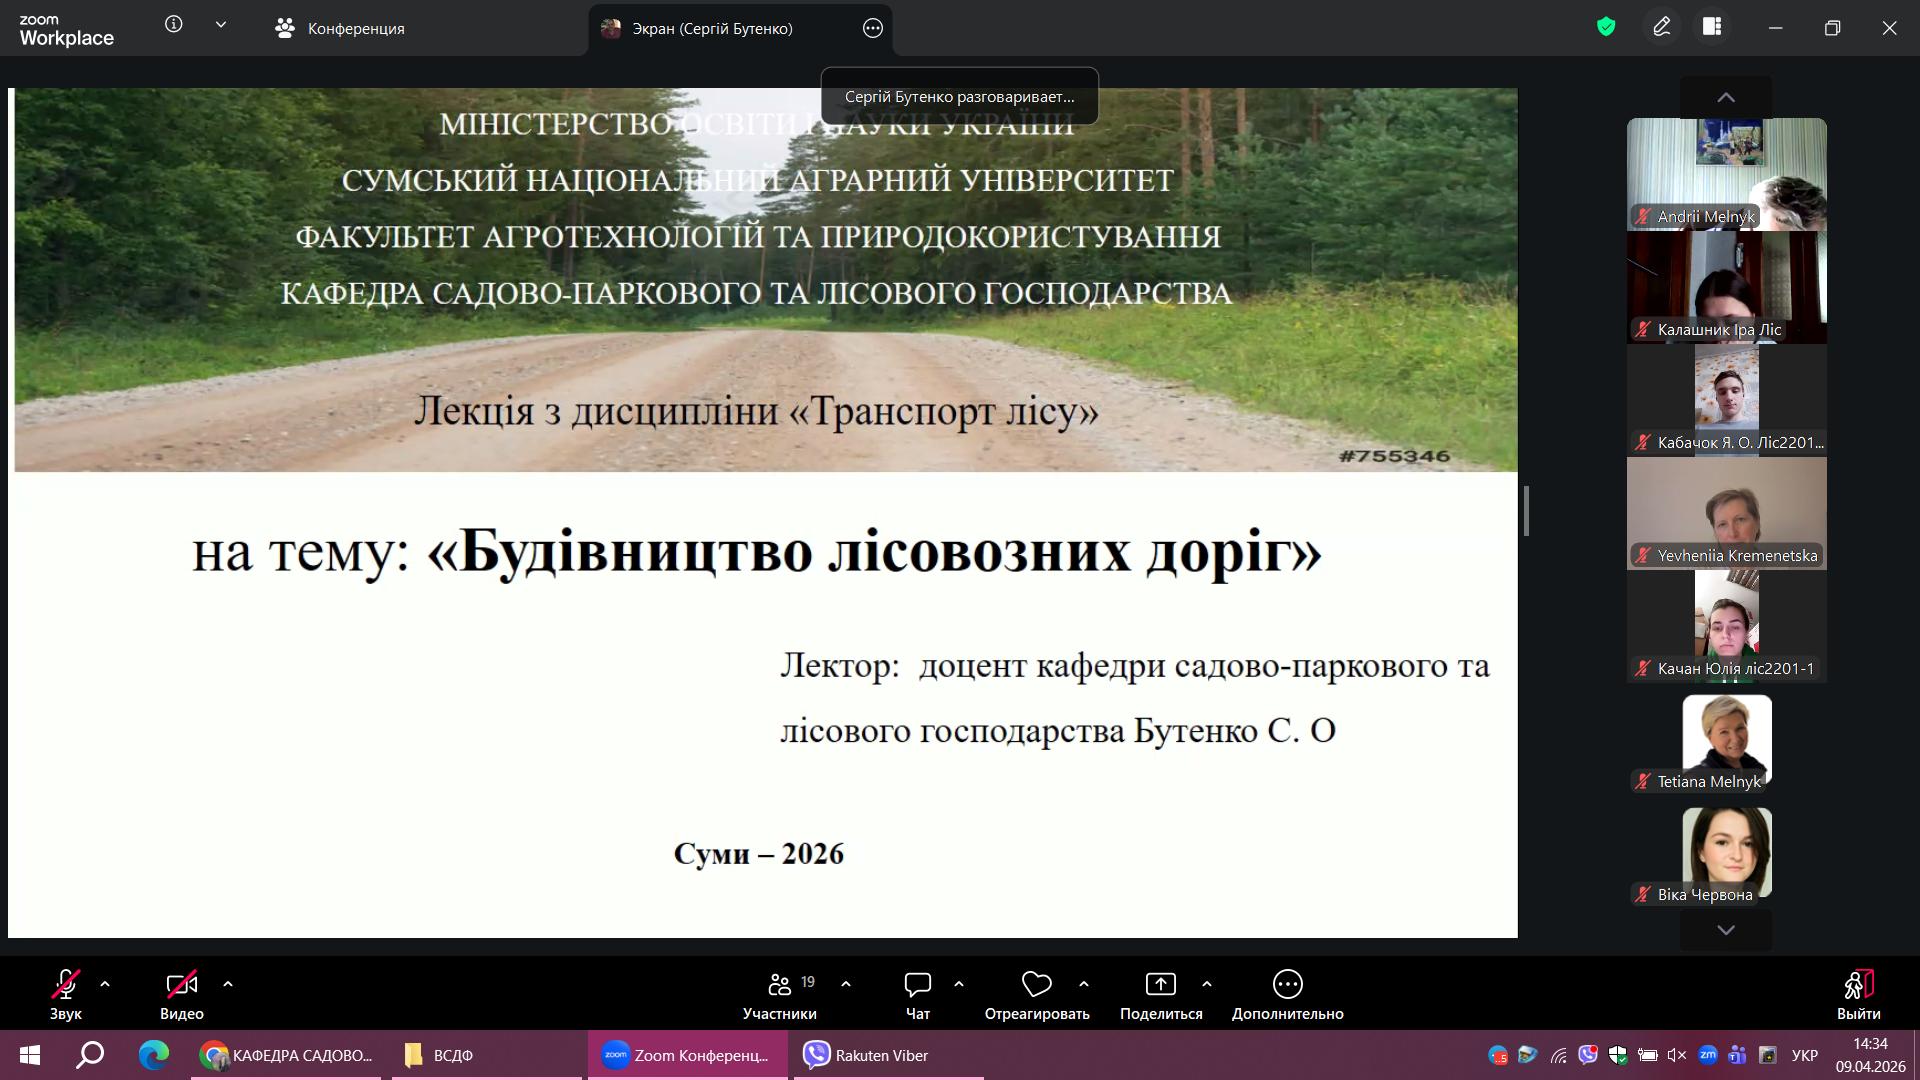The image size is (1920, 1080).
Task: Click the green encryption shield icon
Action: 1606,27
